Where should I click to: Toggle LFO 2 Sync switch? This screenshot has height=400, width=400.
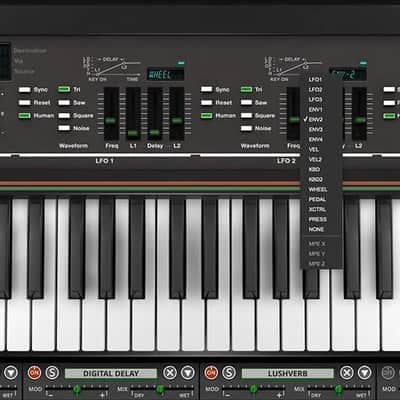click(x=206, y=89)
